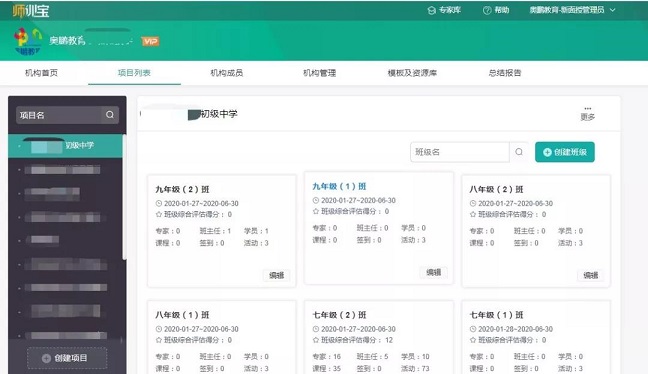The image size is (648, 374).
Task: Select the 项目列表 tab
Action: point(134,73)
